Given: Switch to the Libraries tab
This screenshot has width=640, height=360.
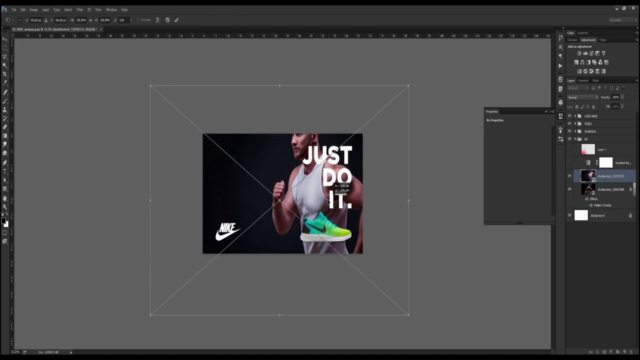Looking at the screenshot, I should pyautogui.click(x=572, y=40).
